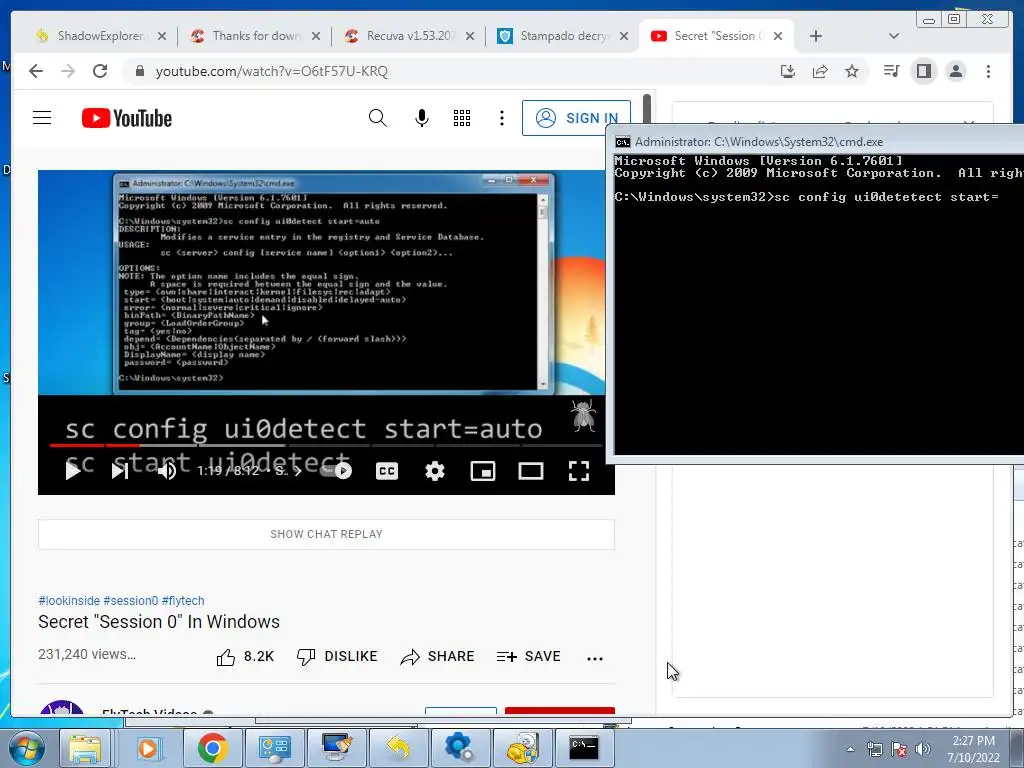
Task: Click the cmd.exe title bar icon
Action: pos(623,142)
